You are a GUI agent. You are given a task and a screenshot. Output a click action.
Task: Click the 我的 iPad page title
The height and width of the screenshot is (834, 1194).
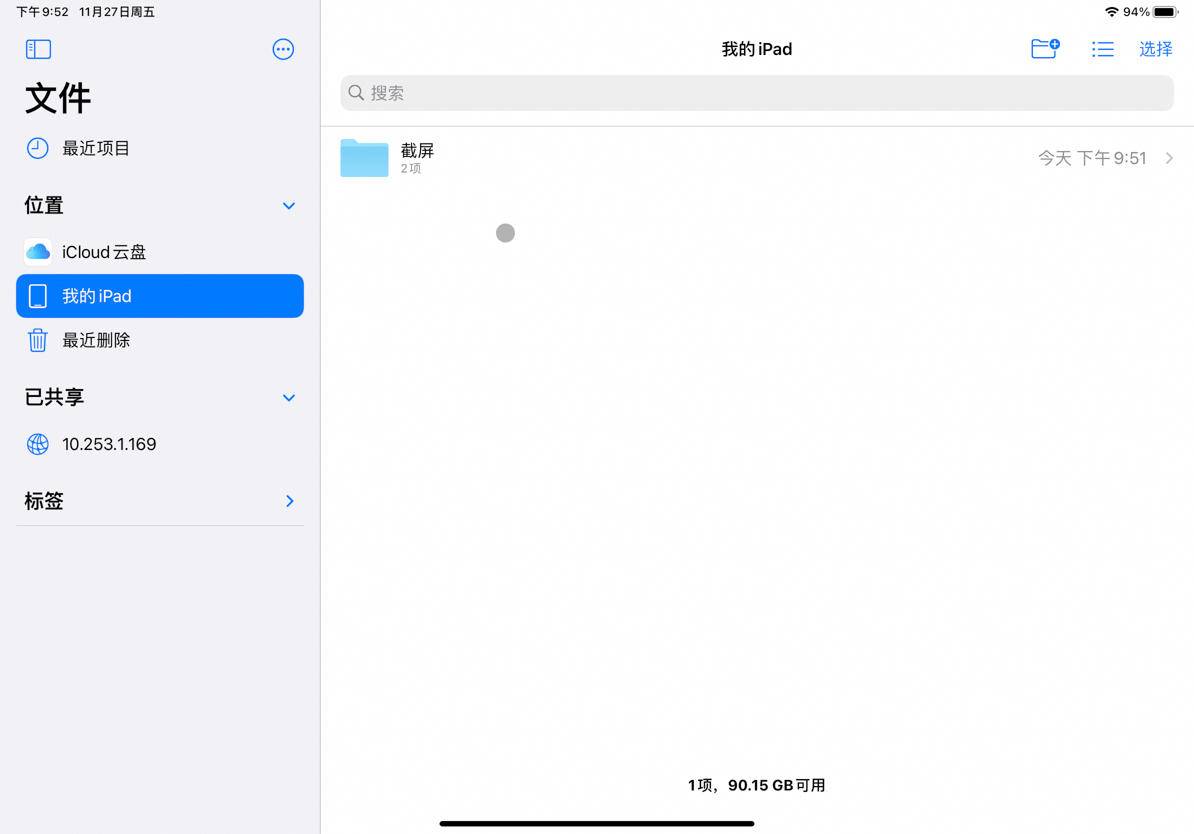pyautogui.click(x=757, y=49)
